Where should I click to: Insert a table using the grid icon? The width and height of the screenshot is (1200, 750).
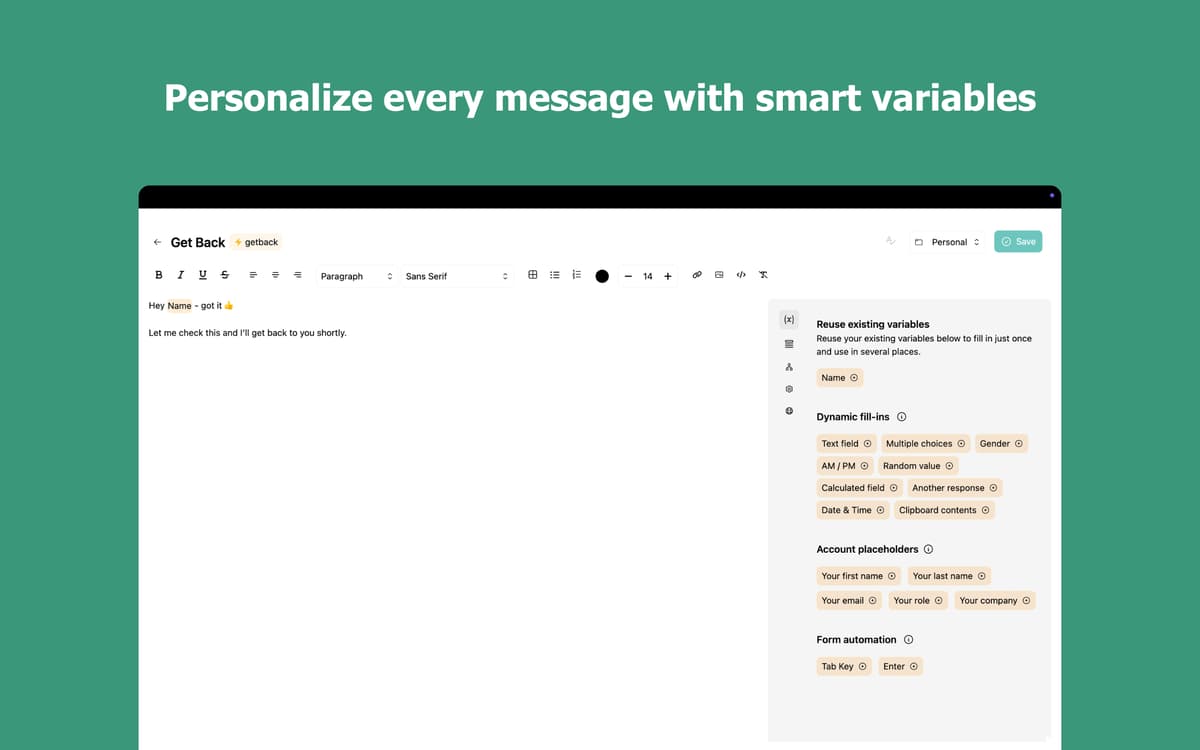click(533, 275)
